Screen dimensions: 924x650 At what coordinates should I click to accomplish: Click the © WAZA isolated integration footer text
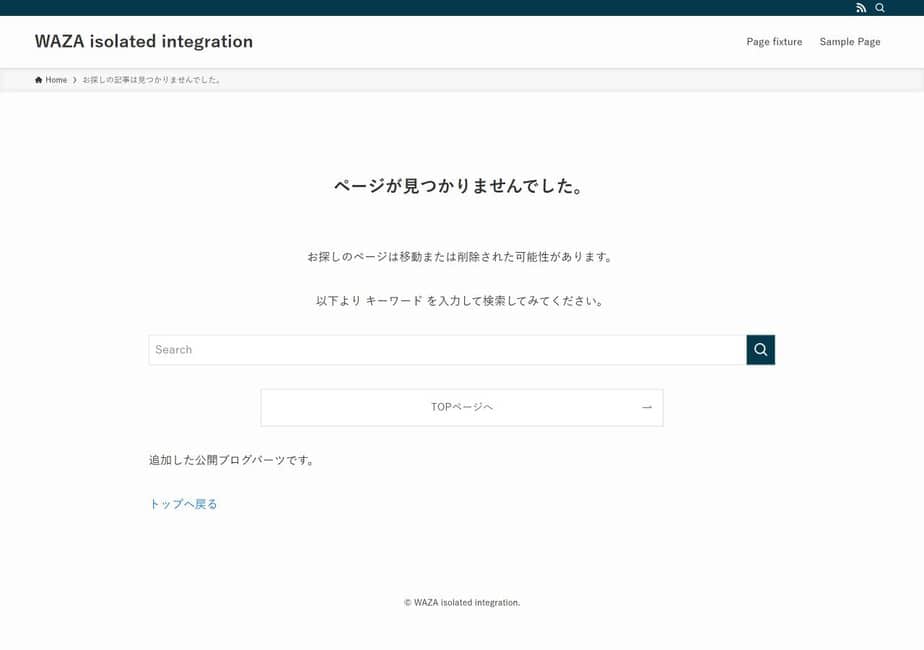coord(462,602)
